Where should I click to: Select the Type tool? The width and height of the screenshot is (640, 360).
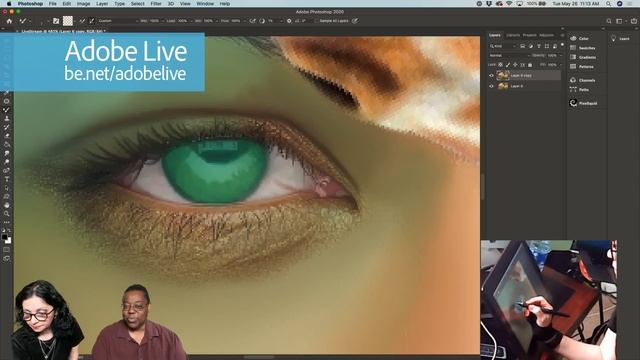tap(7, 179)
